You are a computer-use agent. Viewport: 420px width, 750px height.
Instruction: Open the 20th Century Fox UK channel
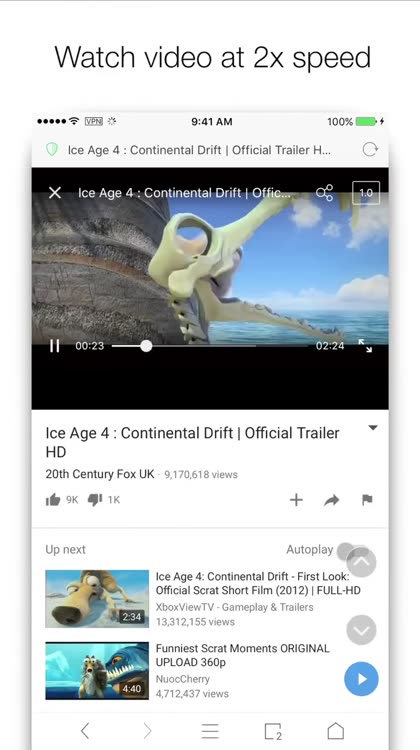point(100,474)
